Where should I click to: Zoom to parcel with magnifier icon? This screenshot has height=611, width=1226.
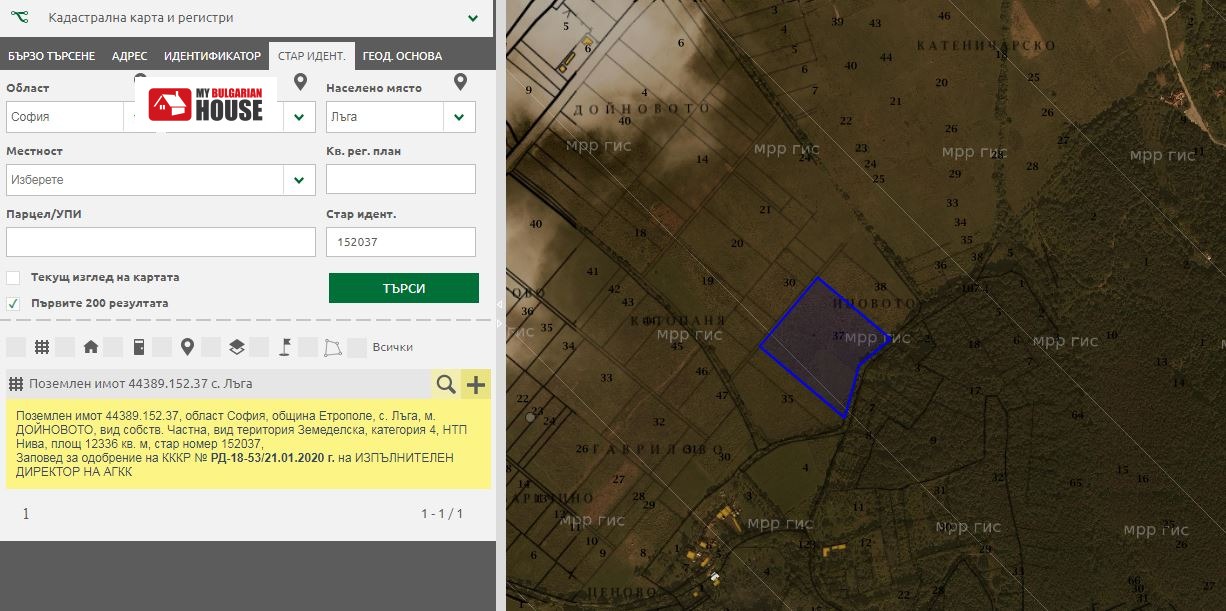coord(446,384)
